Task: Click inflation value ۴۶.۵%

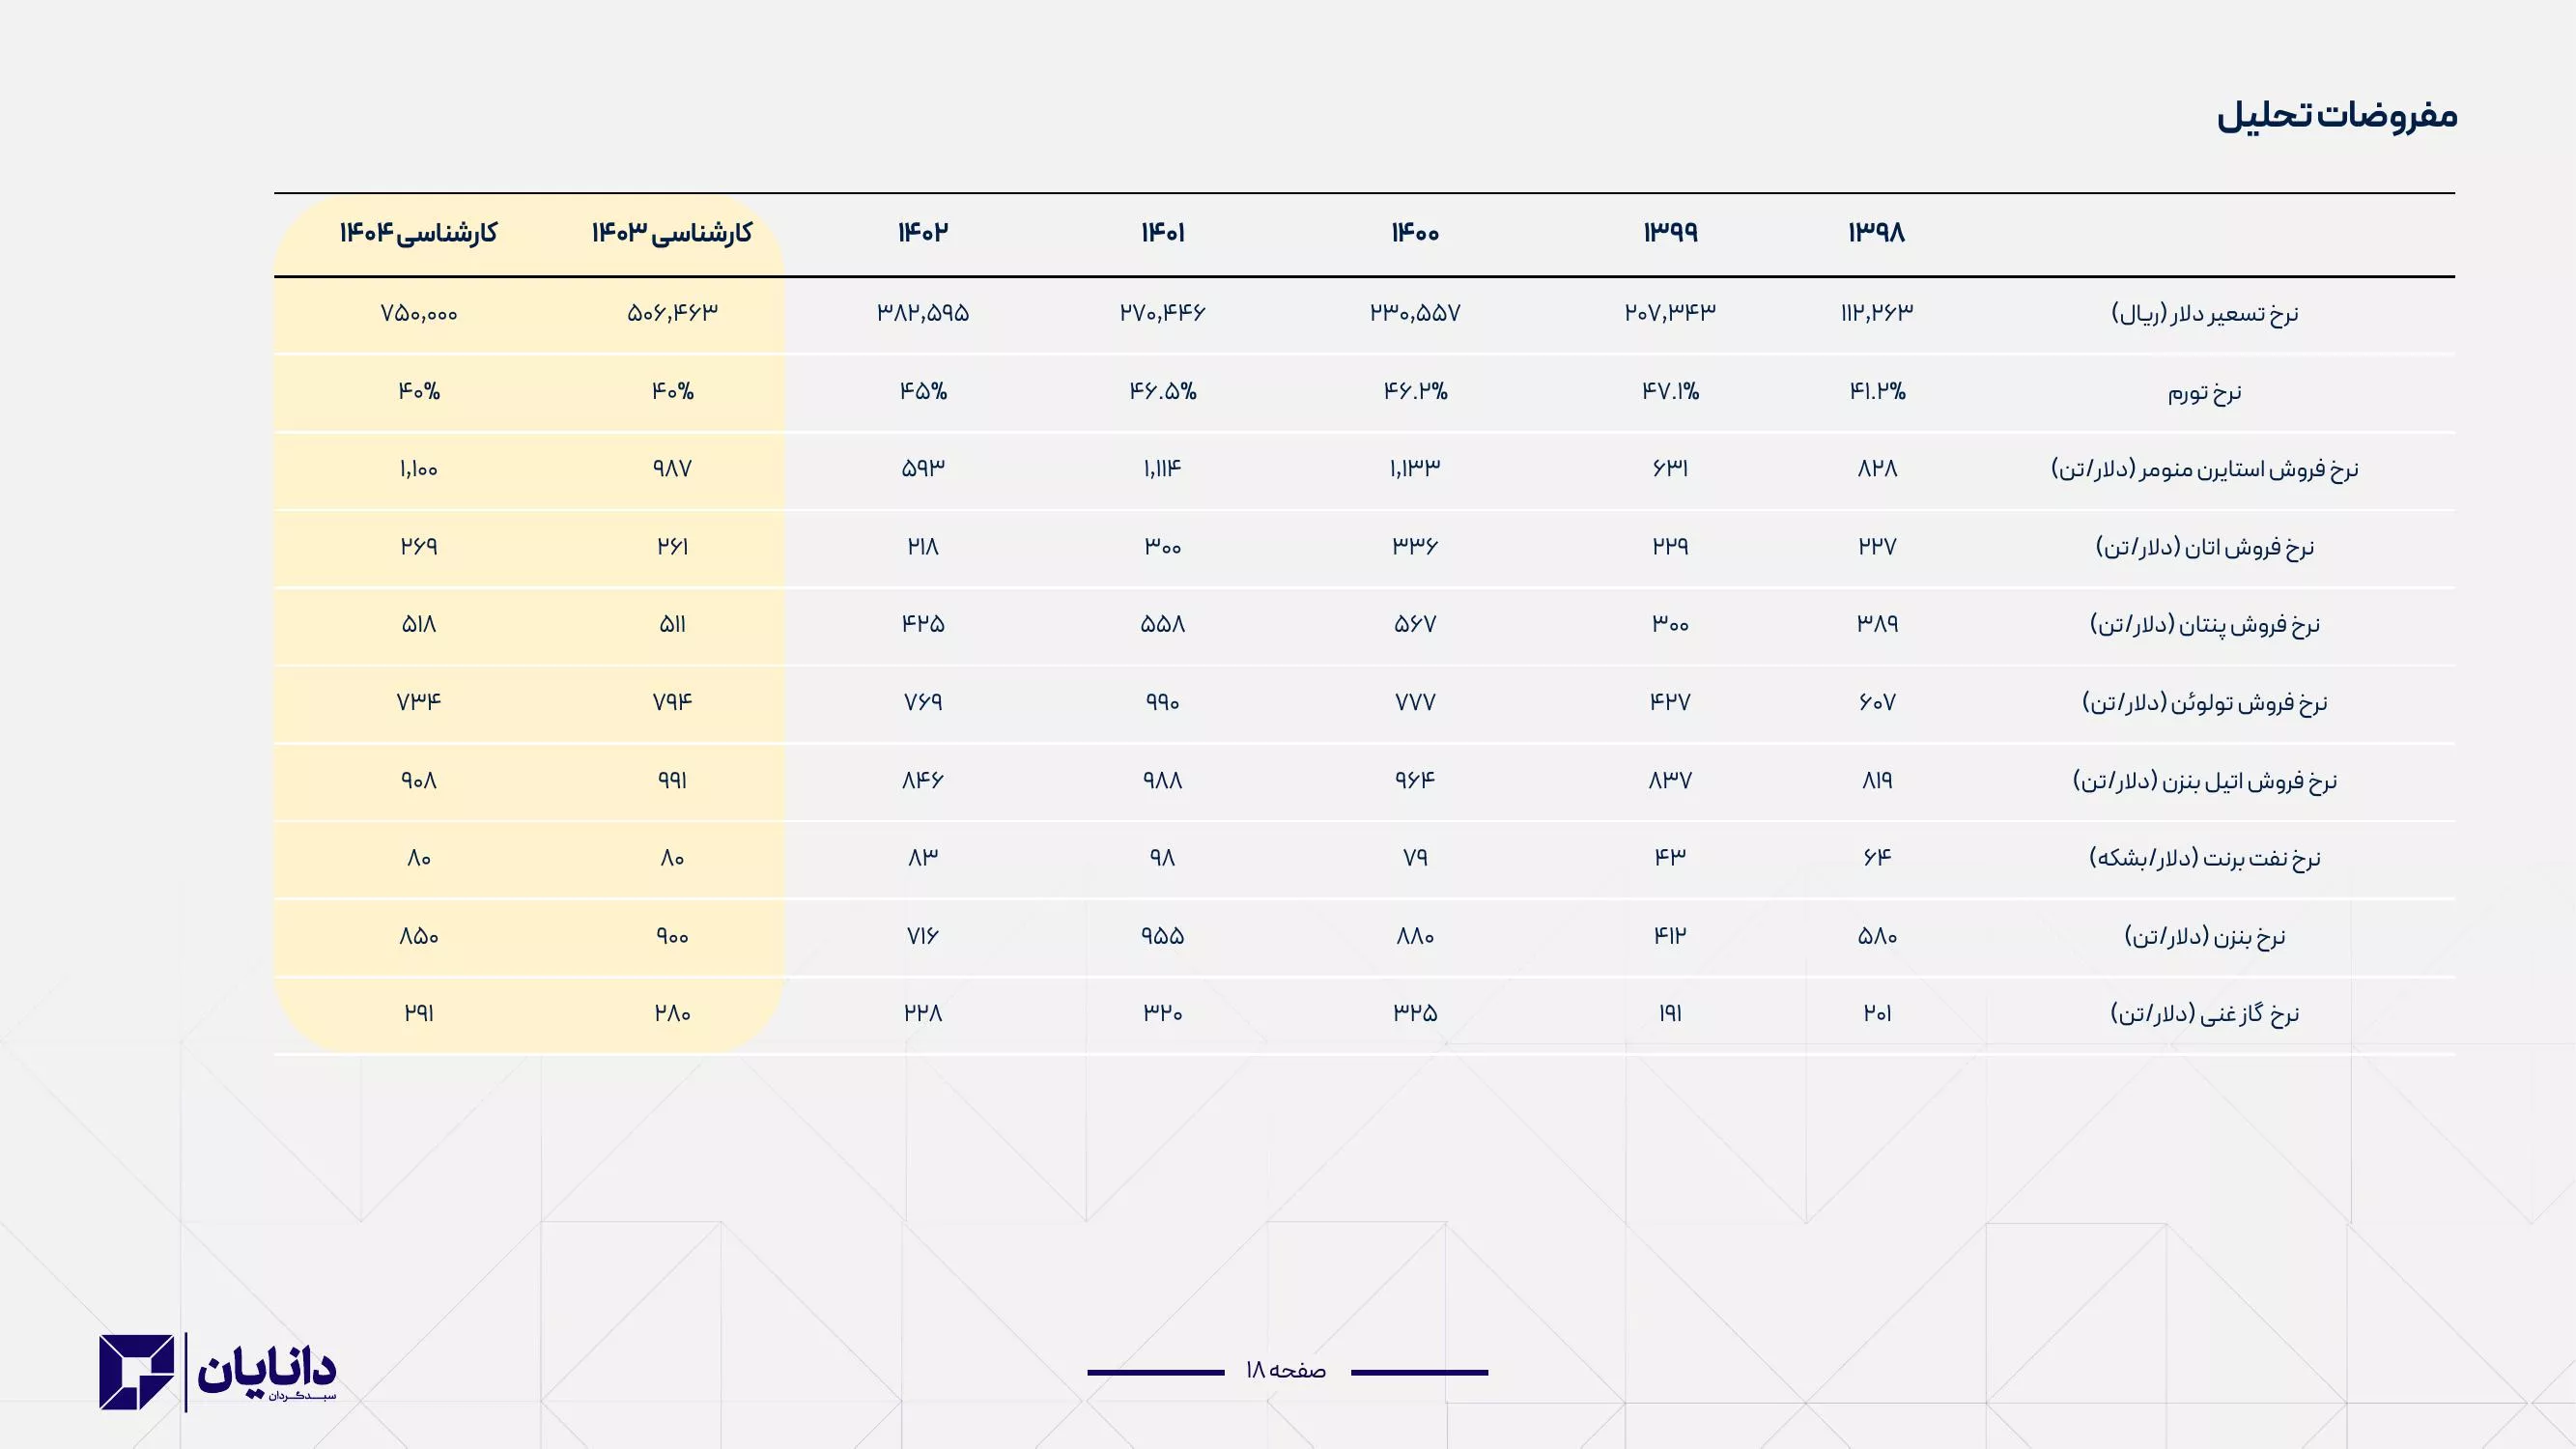Action: 1162,390
